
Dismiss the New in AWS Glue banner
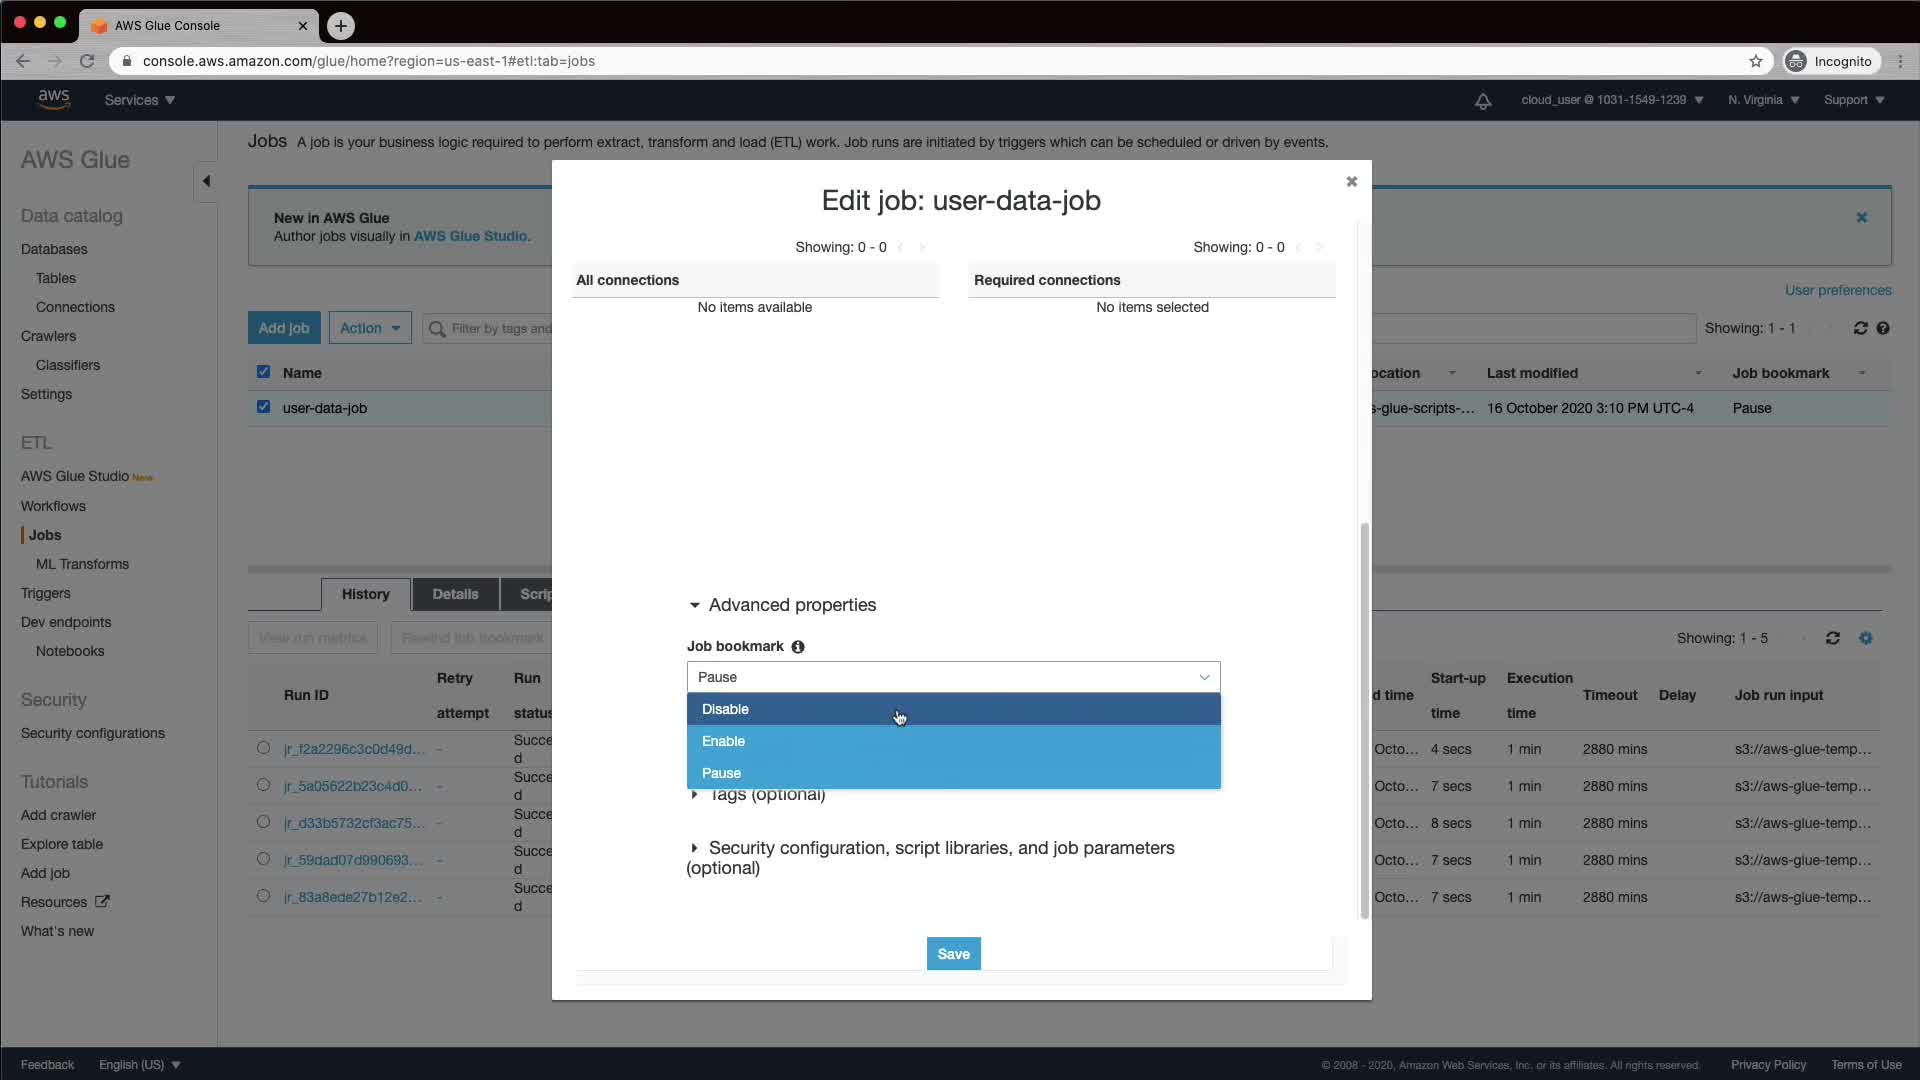[x=1861, y=217]
